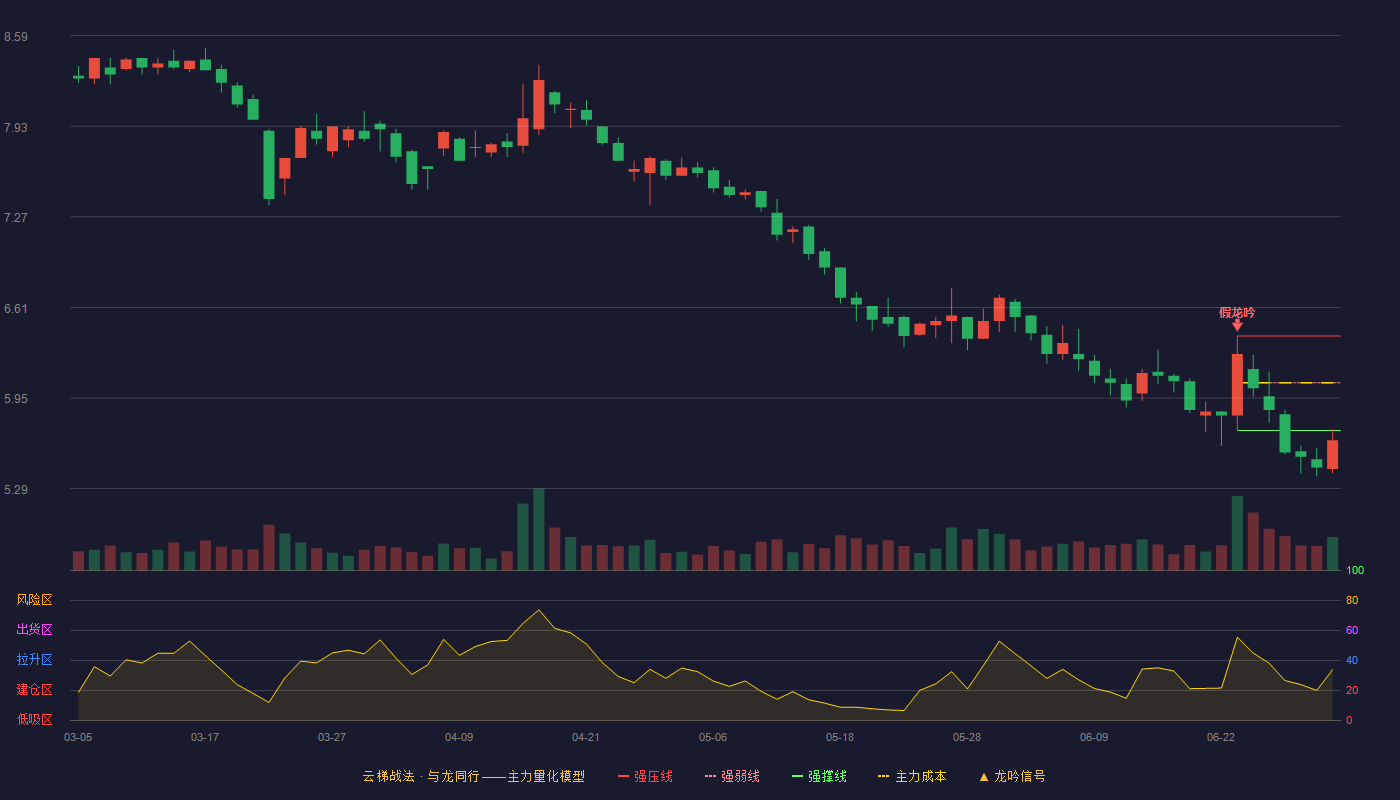Click the 04-09 date label
This screenshot has width=1400, height=800.
[x=459, y=737]
